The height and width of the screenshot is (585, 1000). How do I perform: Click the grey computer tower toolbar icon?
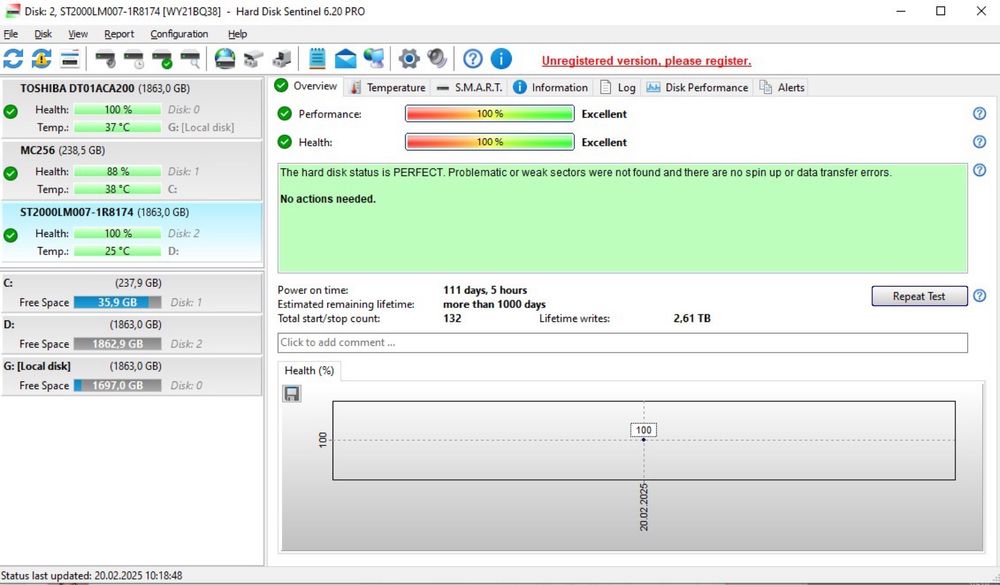[281, 59]
